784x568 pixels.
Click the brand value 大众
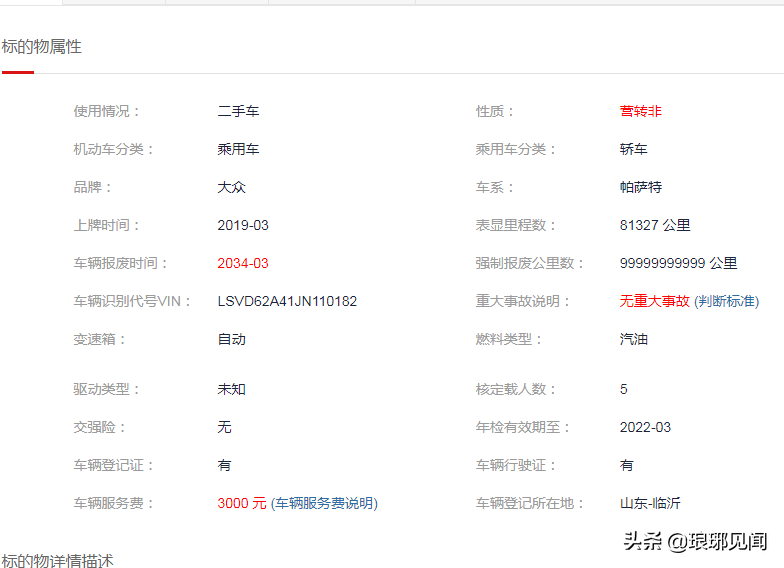click(232, 187)
